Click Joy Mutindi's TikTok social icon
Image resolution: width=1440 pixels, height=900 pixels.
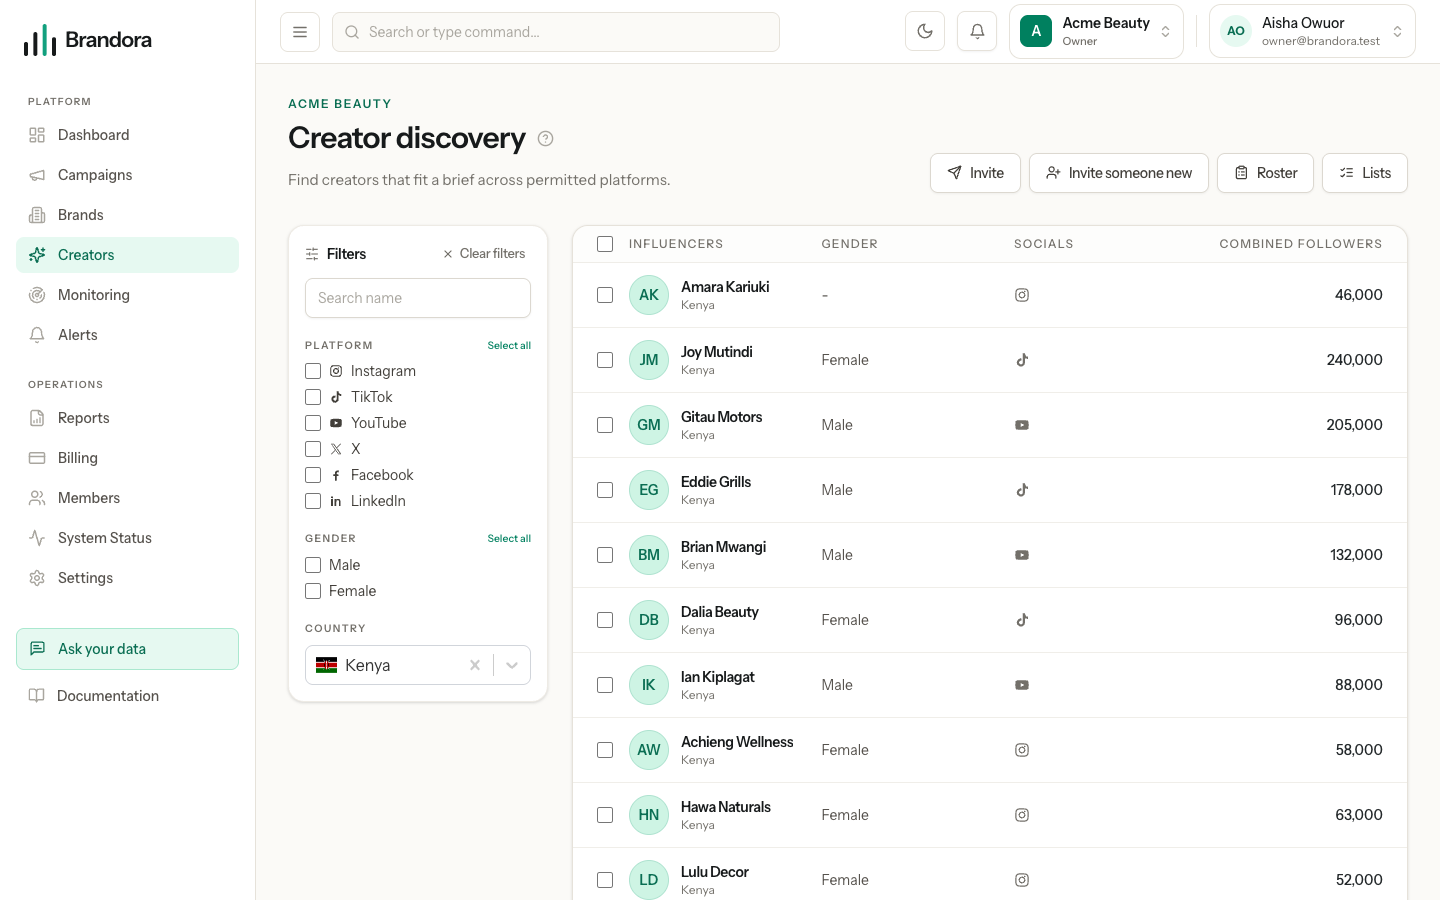tap(1022, 360)
